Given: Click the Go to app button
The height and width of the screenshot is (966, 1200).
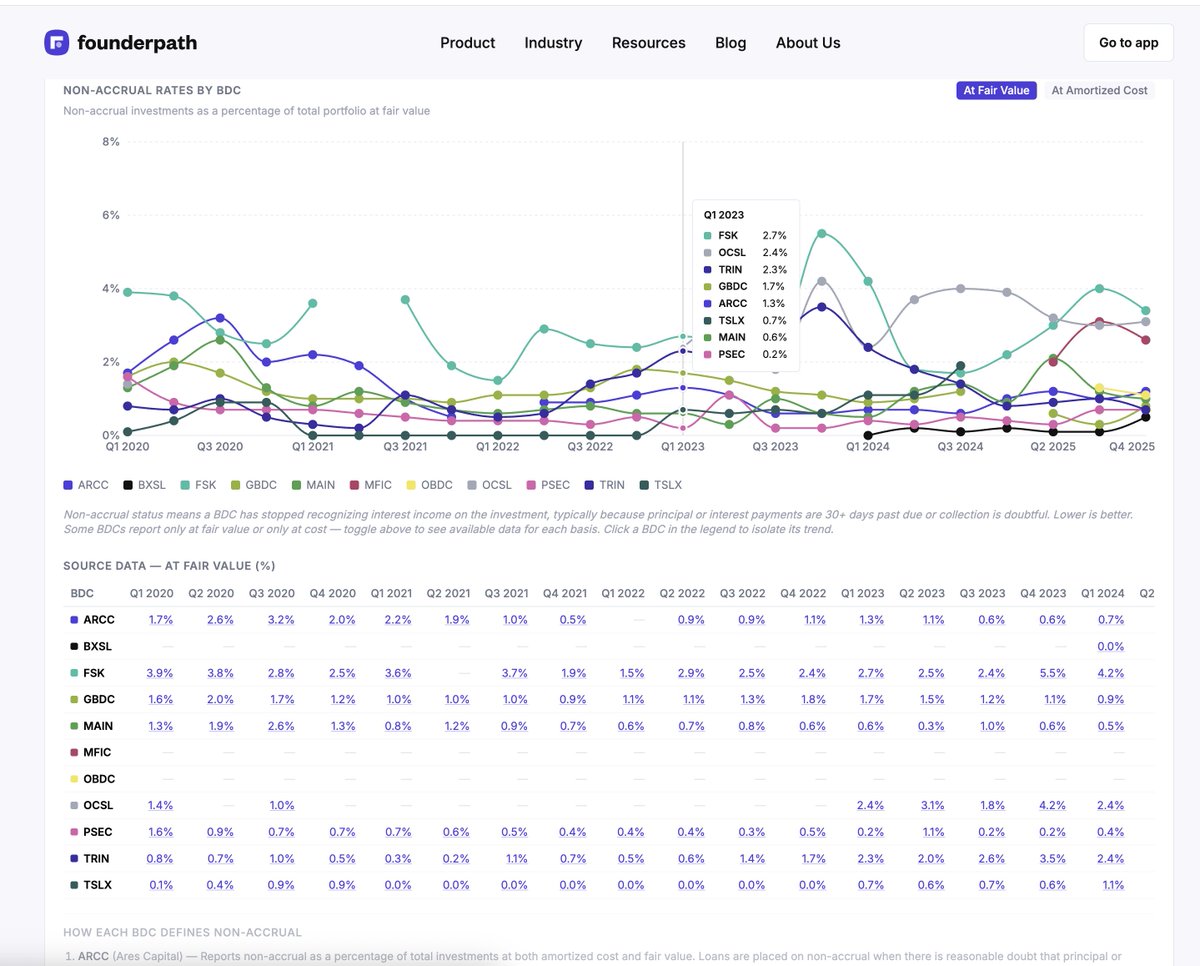Looking at the screenshot, I should [1128, 43].
